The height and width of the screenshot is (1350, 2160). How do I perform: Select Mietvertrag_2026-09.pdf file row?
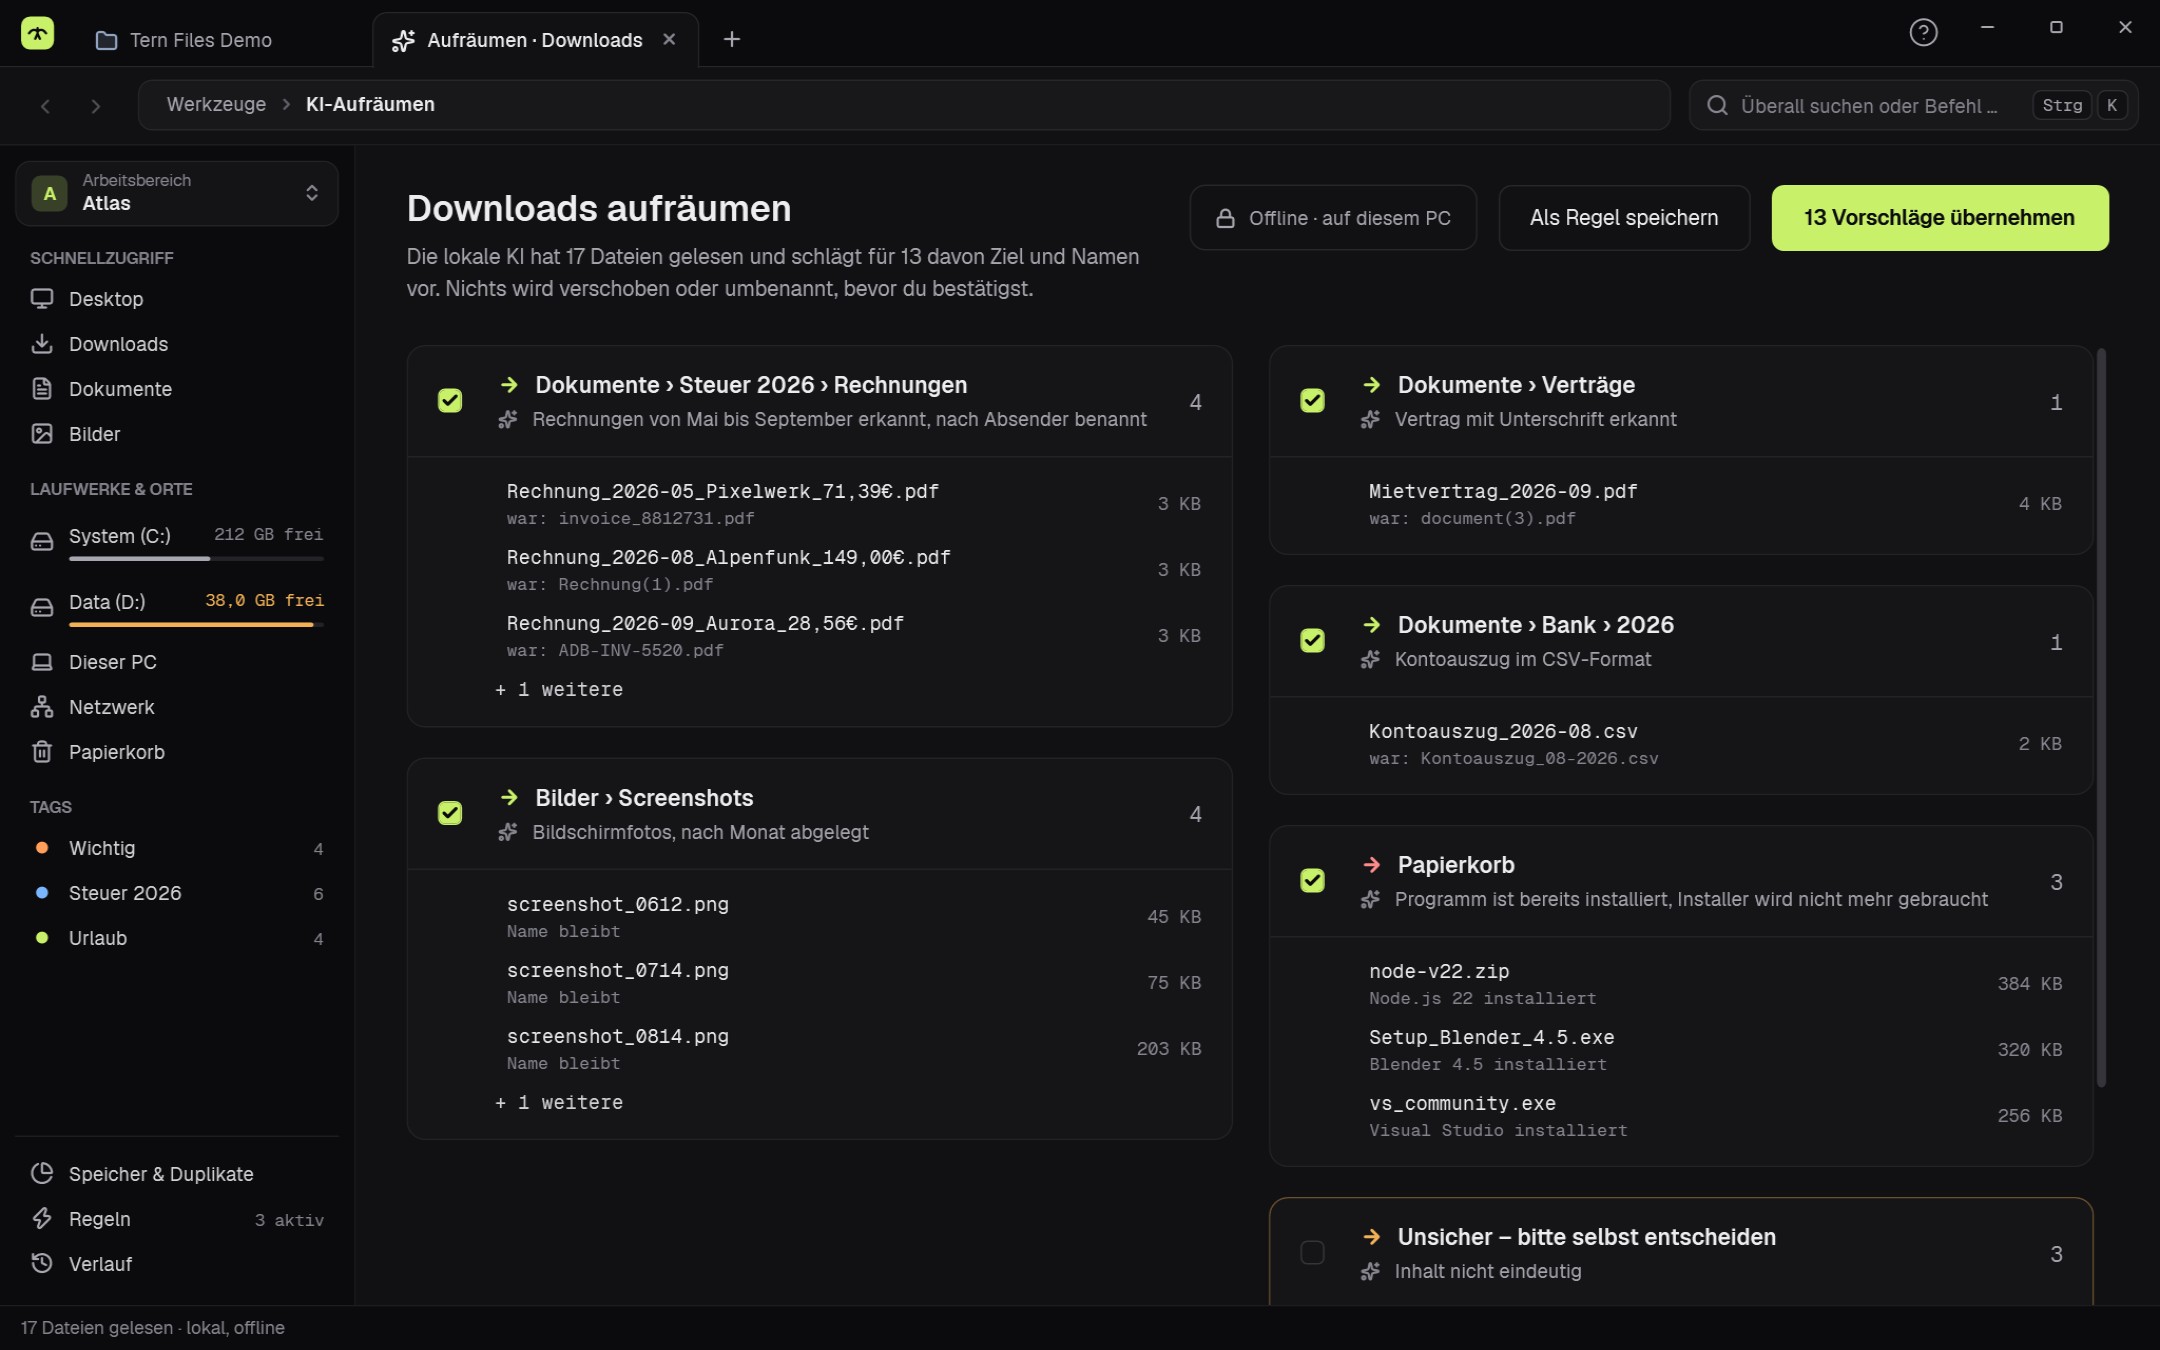coord(1681,504)
